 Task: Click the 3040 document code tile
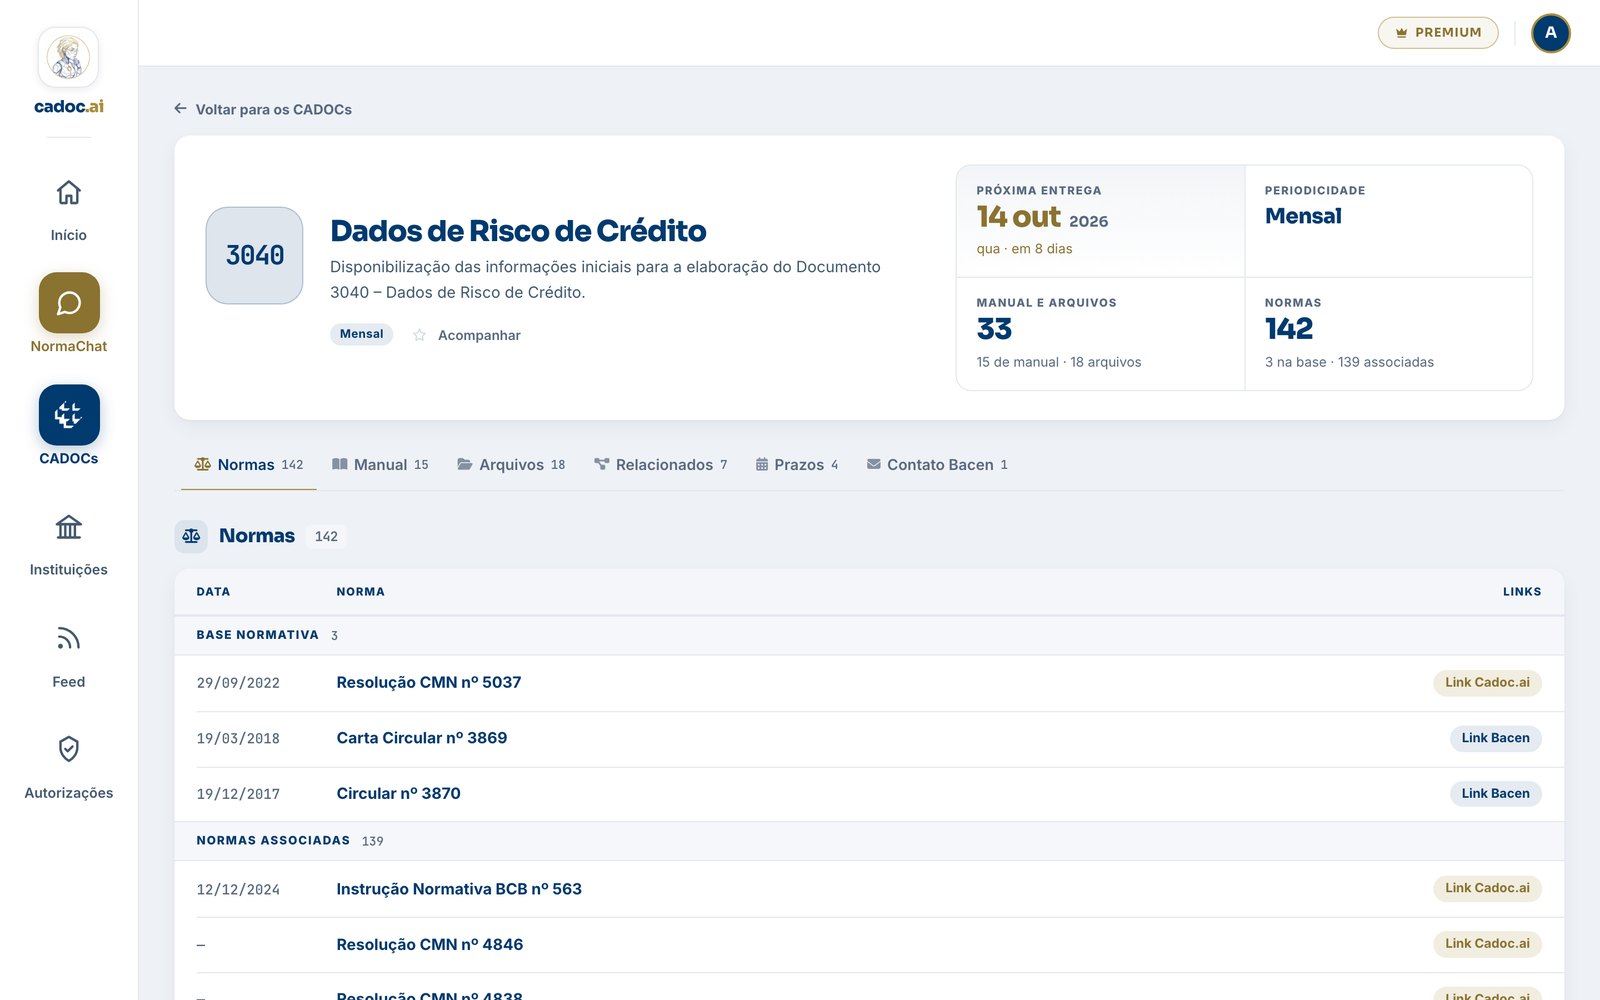[x=254, y=256]
